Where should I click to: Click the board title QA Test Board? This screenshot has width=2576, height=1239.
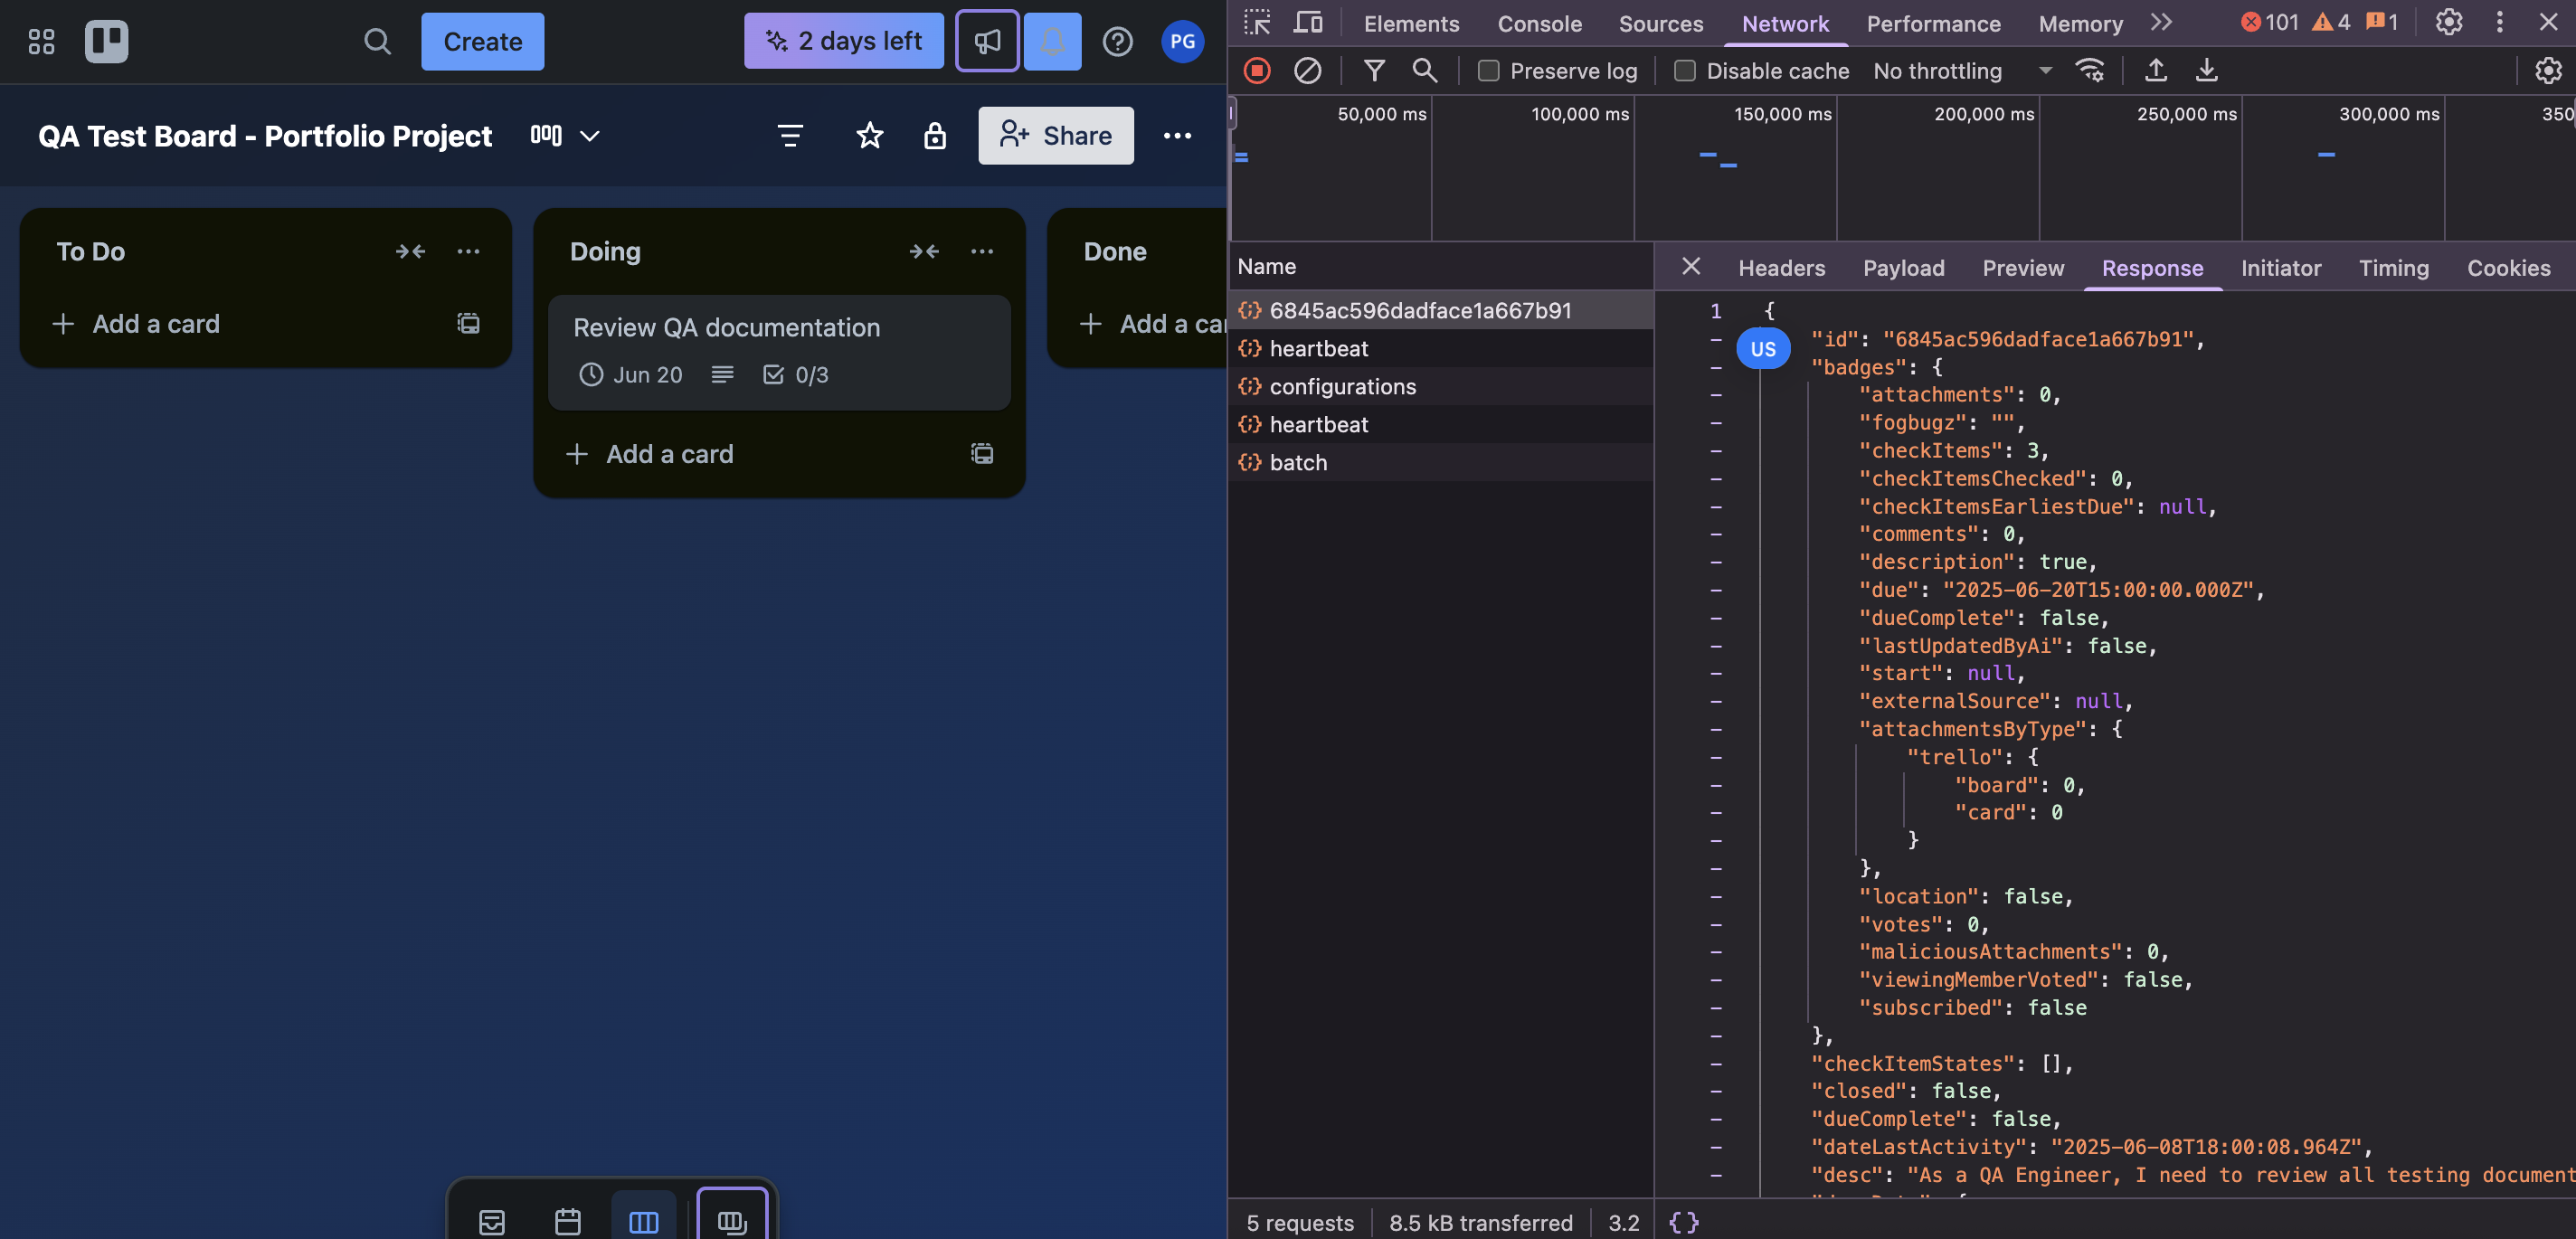pos(265,136)
